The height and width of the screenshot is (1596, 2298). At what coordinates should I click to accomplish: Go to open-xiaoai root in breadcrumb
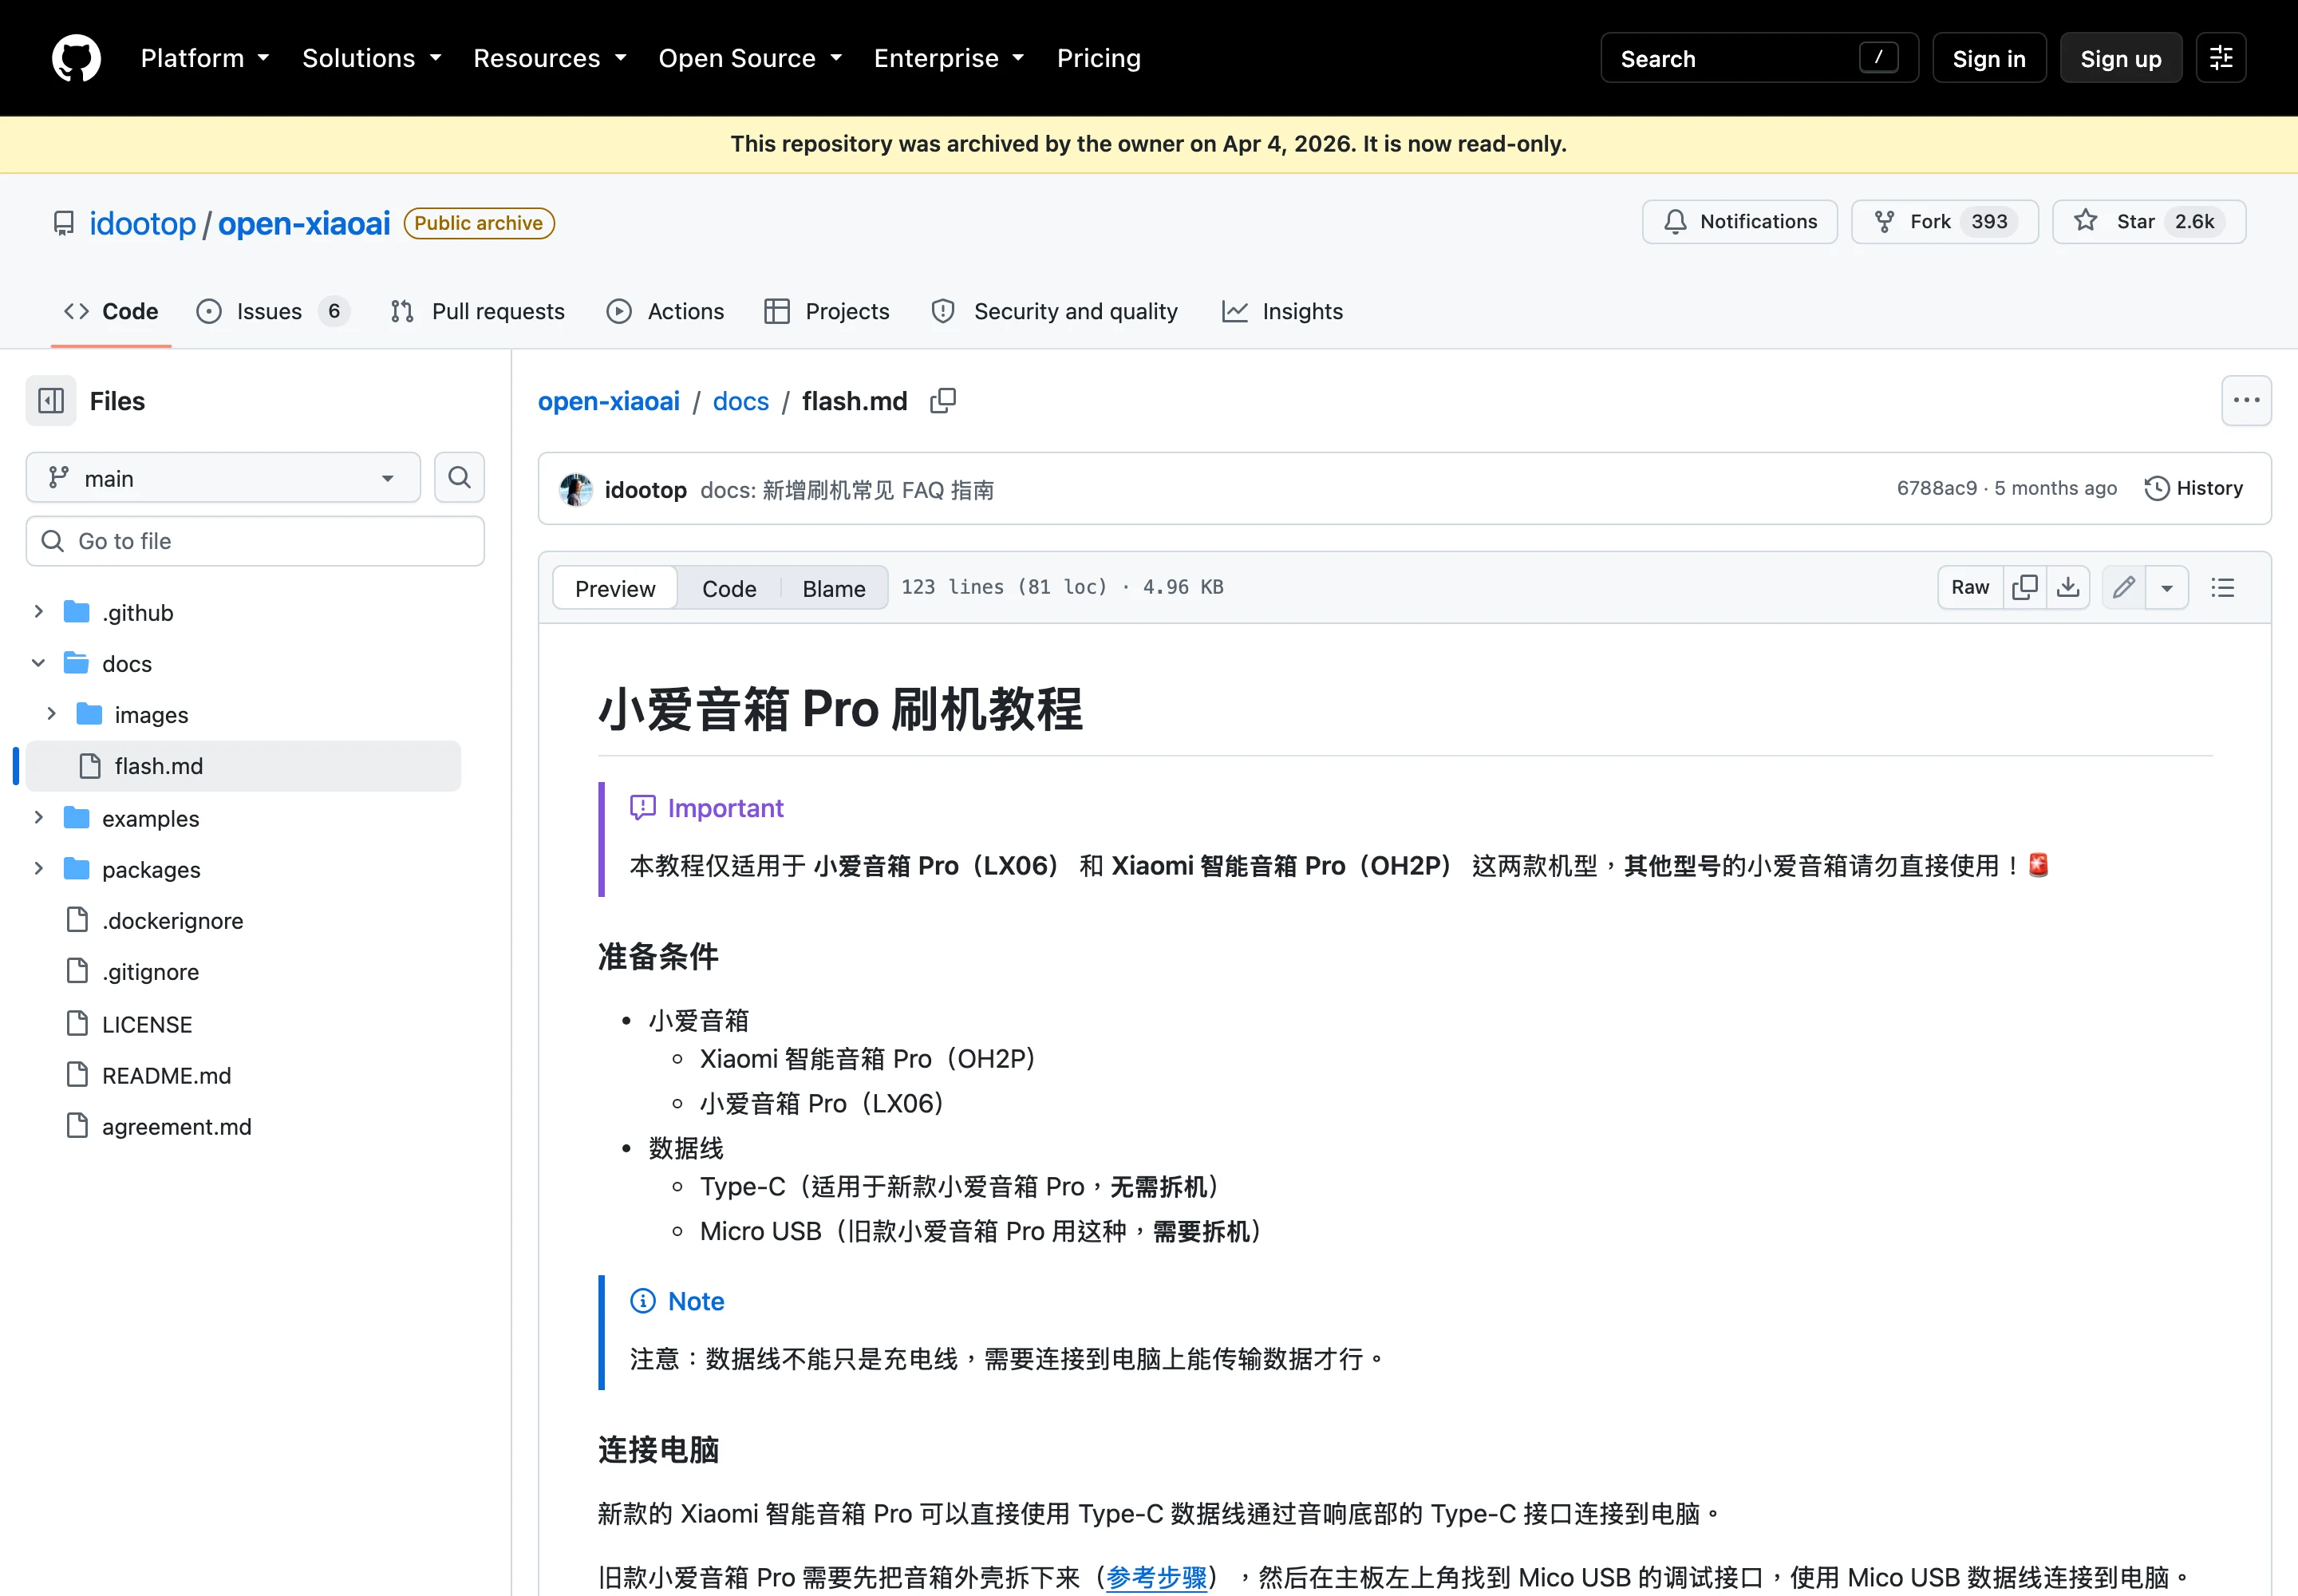[x=608, y=401]
